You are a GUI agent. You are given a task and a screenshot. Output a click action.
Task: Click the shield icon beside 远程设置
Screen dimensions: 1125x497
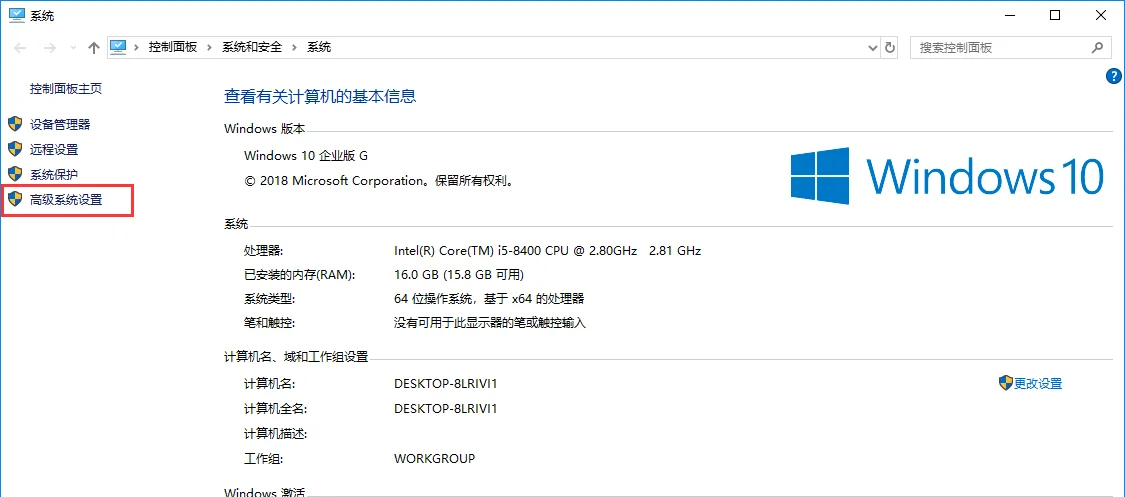(x=14, y=149)
